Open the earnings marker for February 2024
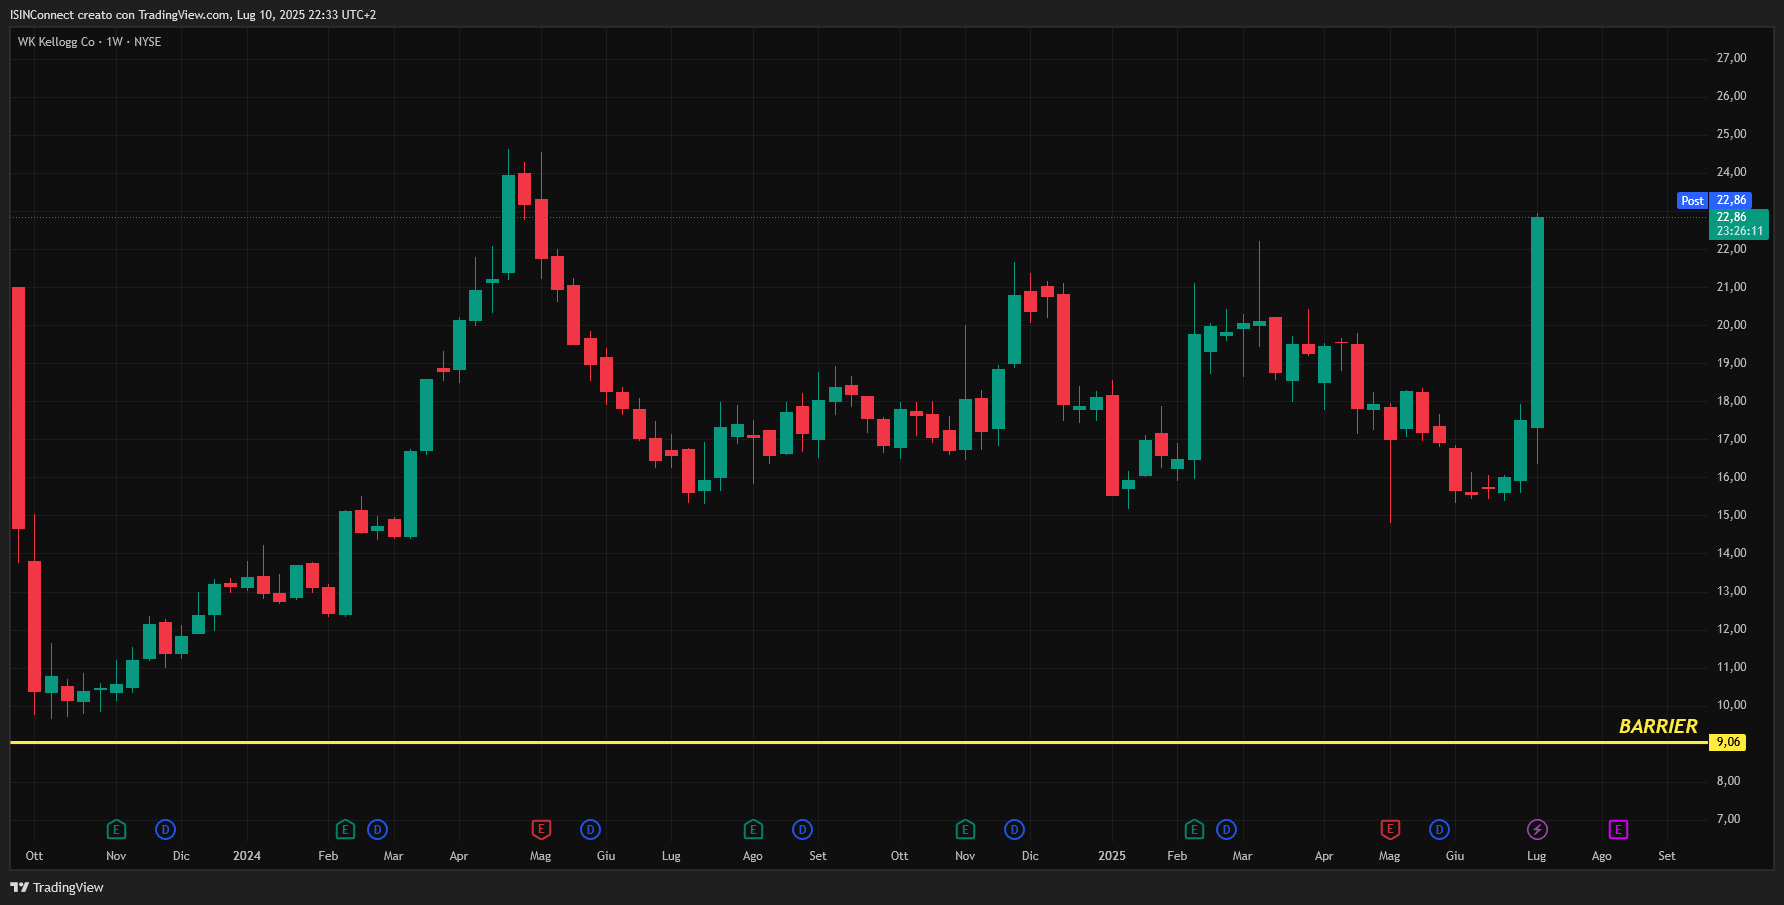Screen dimensions: 1784x905 pyautogui.click(x=345, y=829)
